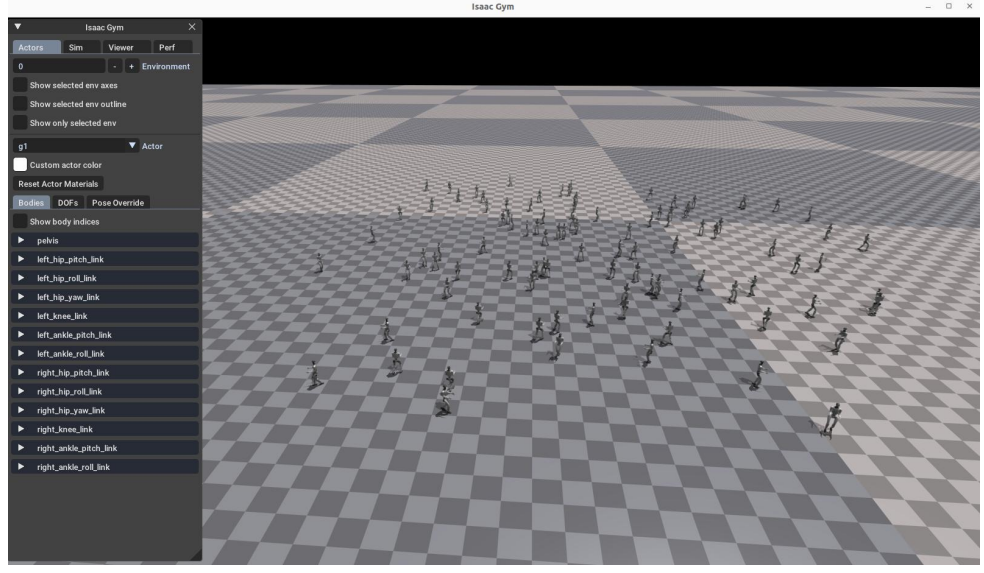Decrease environment index with minus button

[x=115, y=66]
